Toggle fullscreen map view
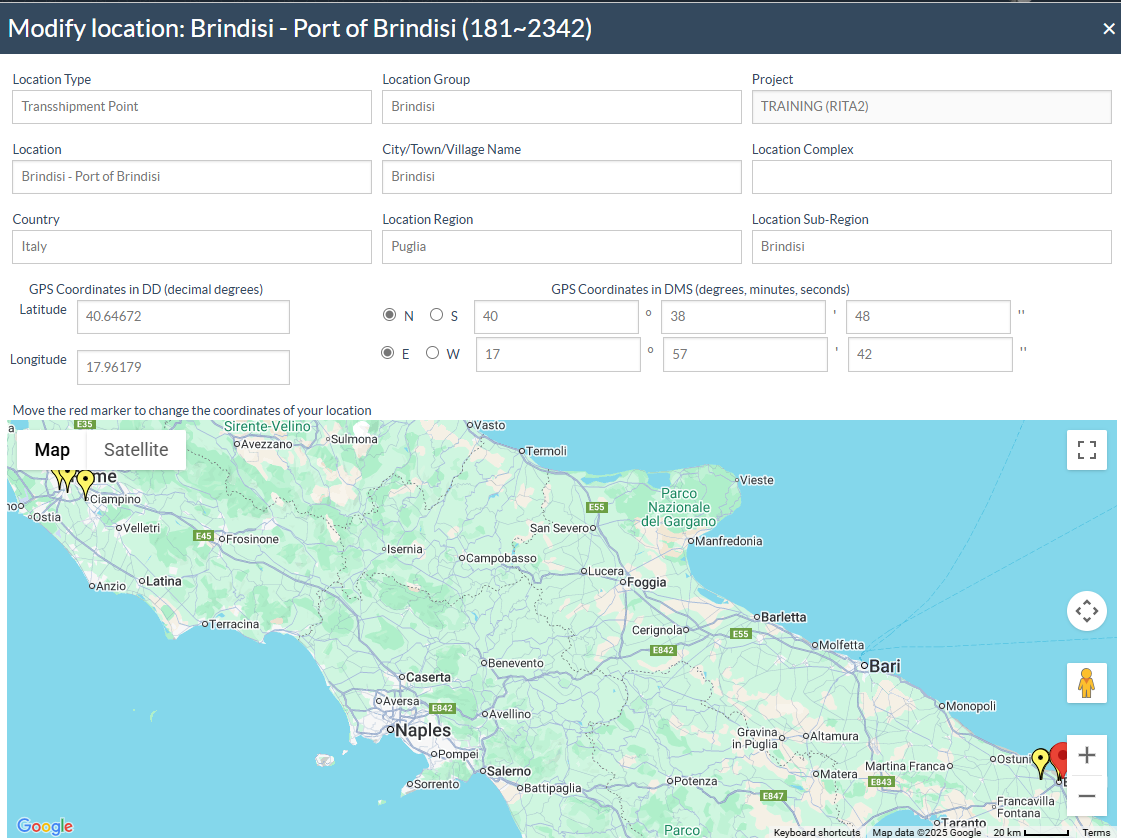The width and height of the screenshot is (1121, 838). [x=1087, y=450]
